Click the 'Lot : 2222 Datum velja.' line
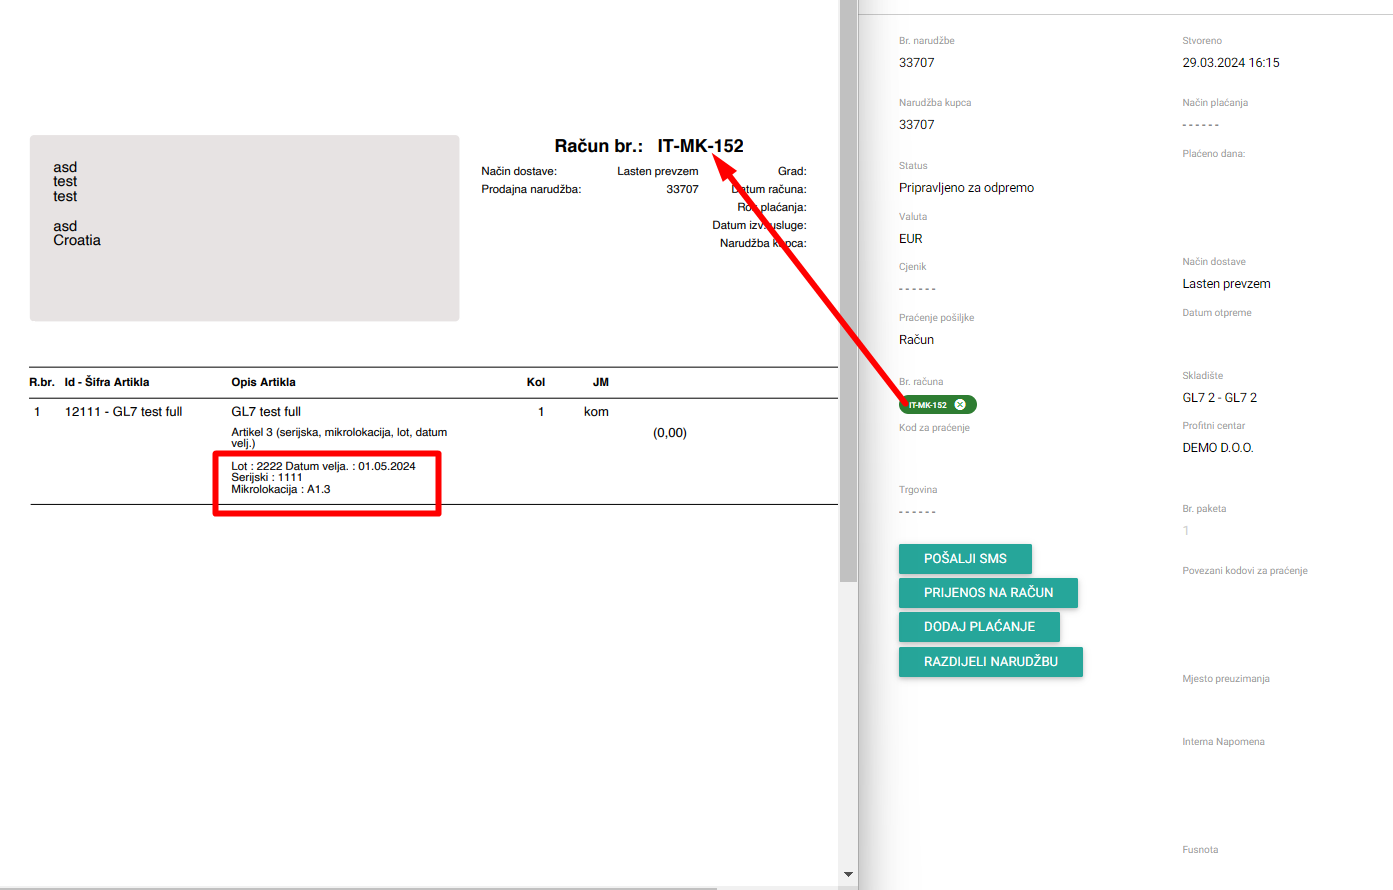 (x=323, y=466)
